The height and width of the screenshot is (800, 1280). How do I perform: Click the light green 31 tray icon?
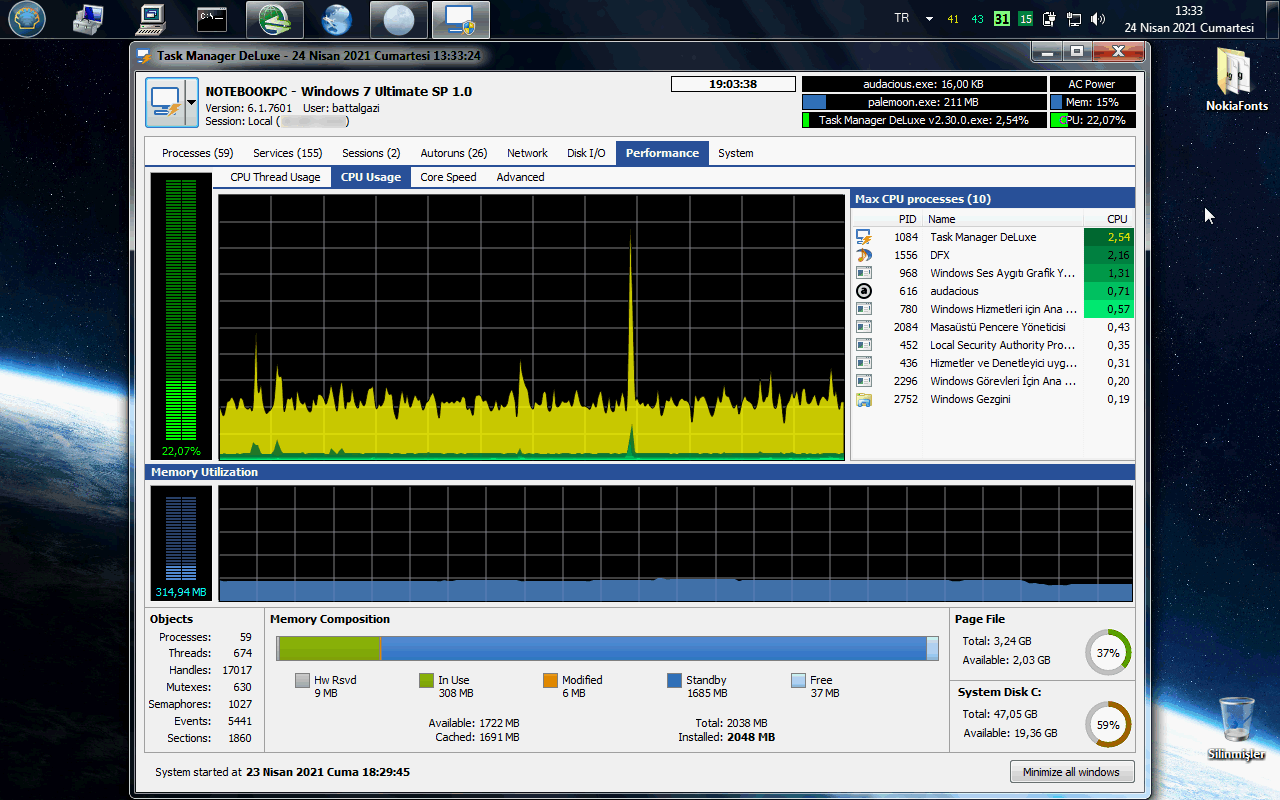[1002, 19]
